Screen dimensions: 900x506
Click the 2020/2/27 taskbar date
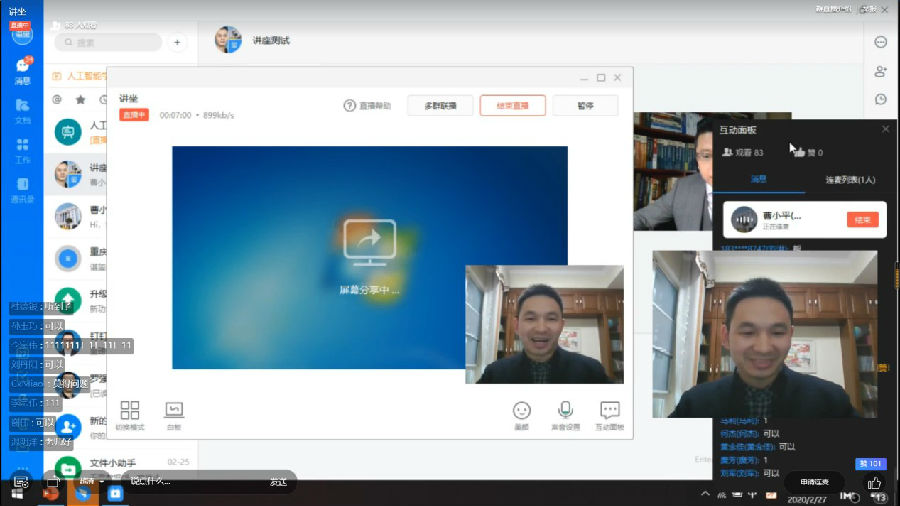click(x=806, y=500)
